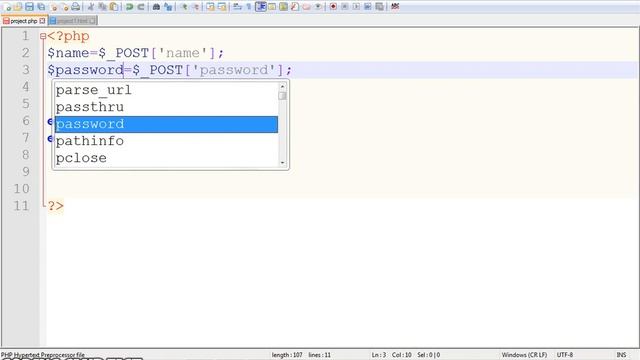Viewport: 640px width, 360px height.
Task: Switch to the project.php tab
Action: 24,21
